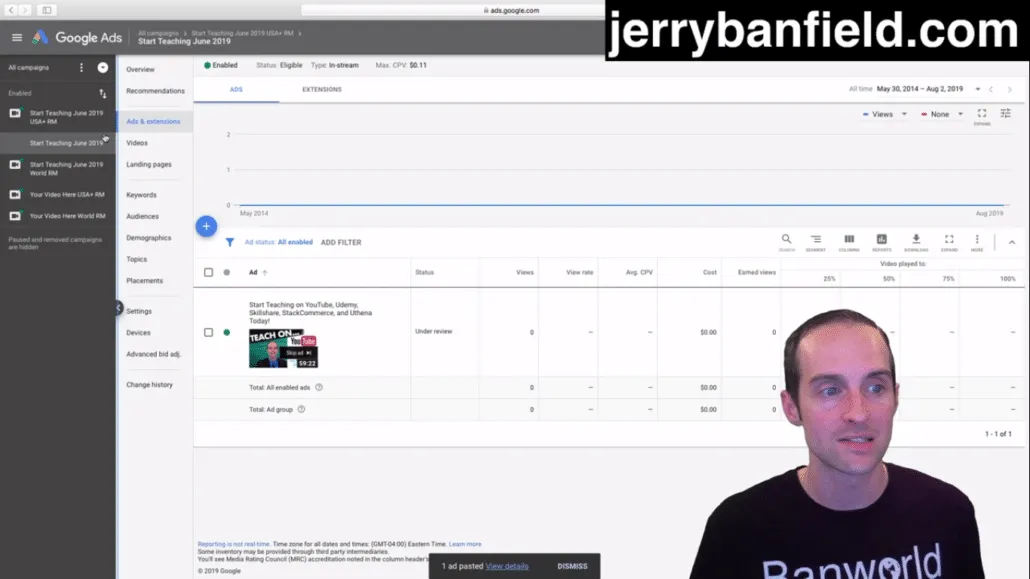Open Change history page

(x=150, y=384)
